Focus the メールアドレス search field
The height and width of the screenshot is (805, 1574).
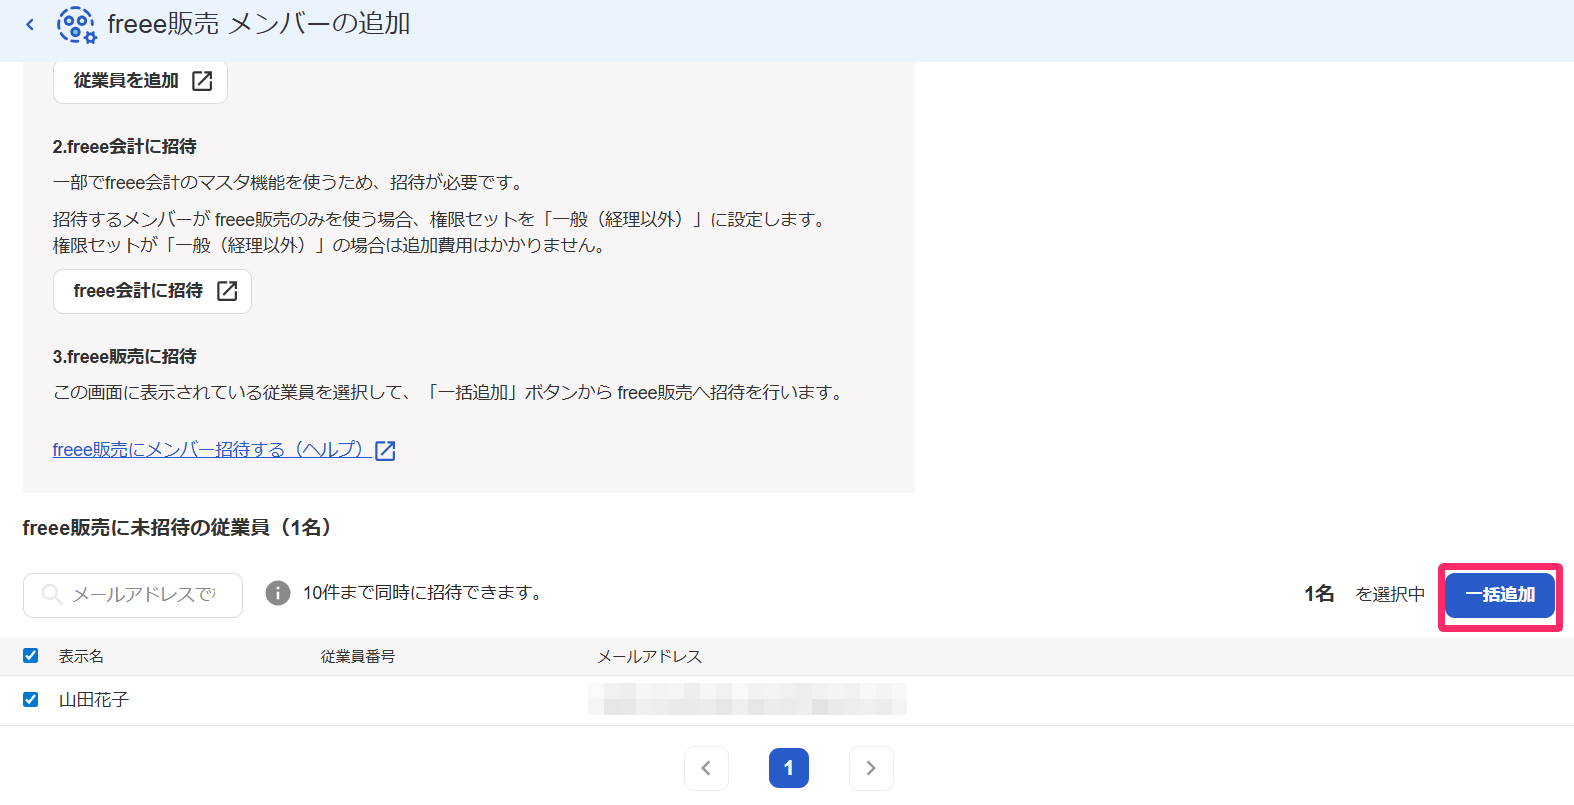pos(133,595)
